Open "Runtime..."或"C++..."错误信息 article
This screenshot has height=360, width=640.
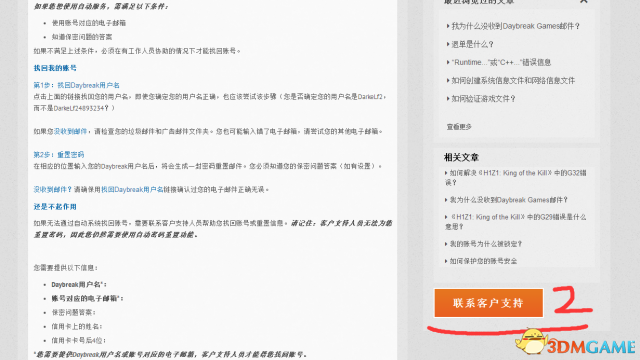pyautogui.click(x=501, y=62)
